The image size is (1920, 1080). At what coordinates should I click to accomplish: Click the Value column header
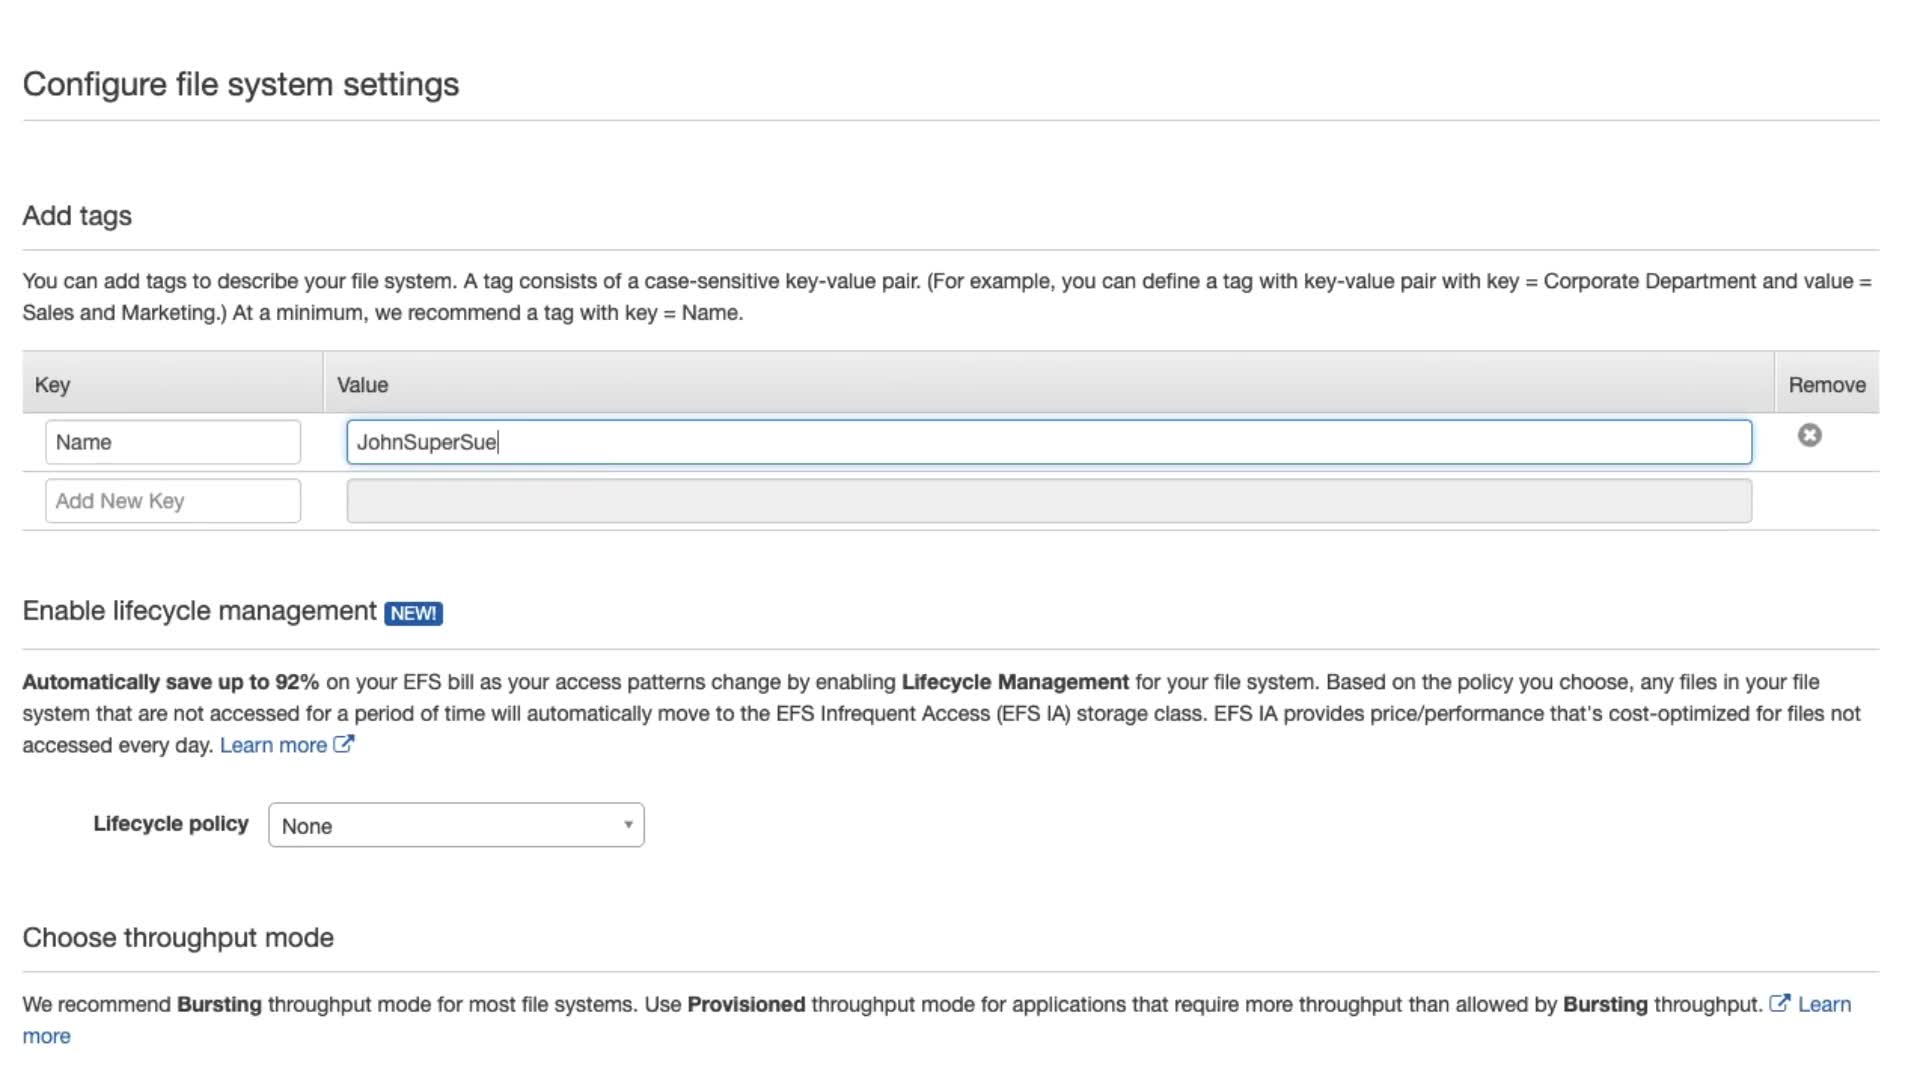pos(362,385)
